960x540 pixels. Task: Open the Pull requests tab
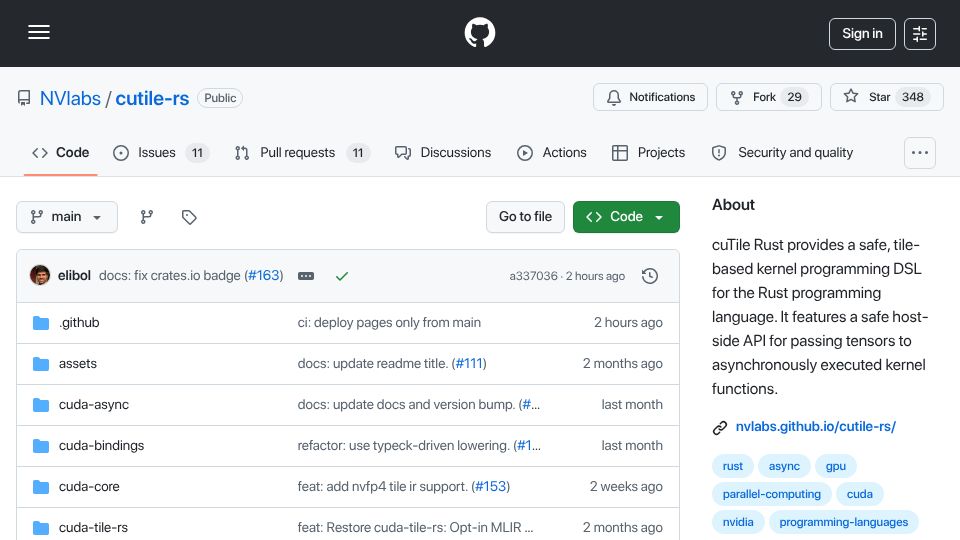[x=302, y=152]
